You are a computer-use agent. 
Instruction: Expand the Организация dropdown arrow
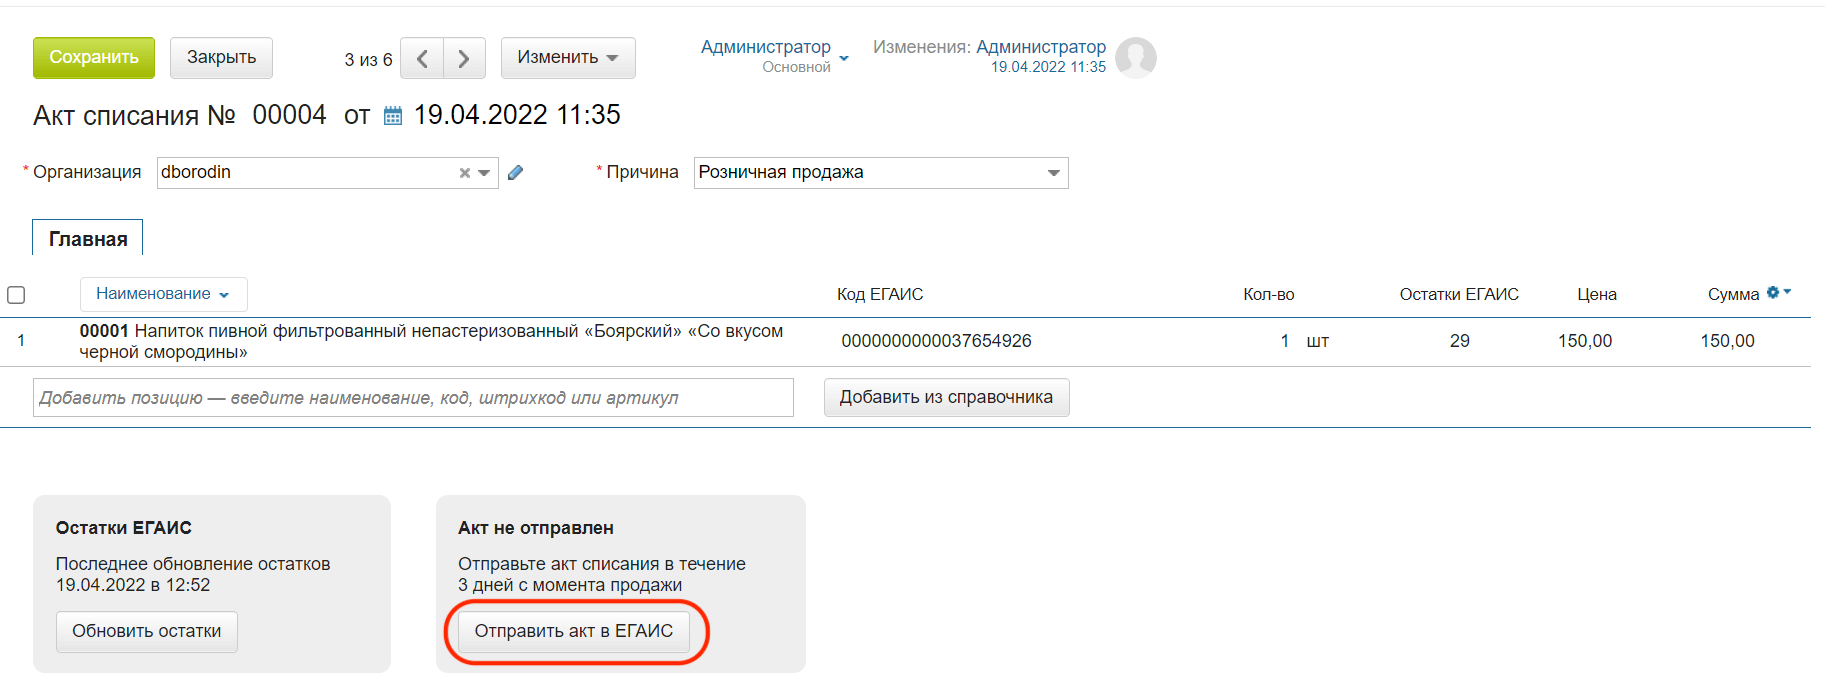484,173
